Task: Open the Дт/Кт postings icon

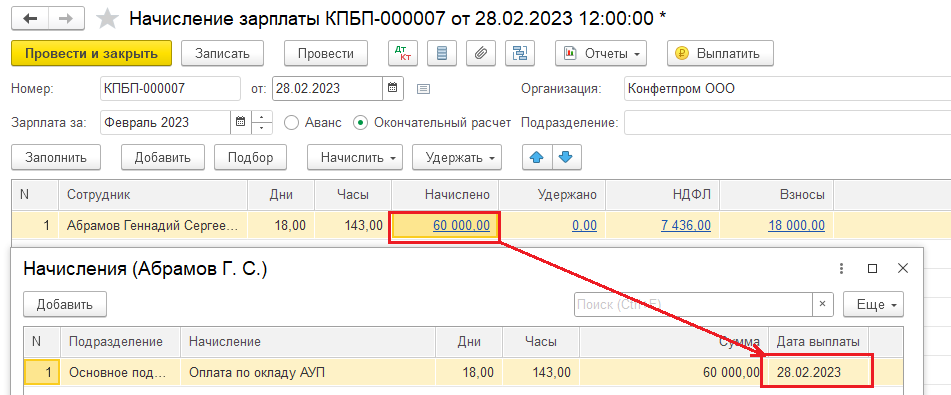Action: [x=403, y=53]
